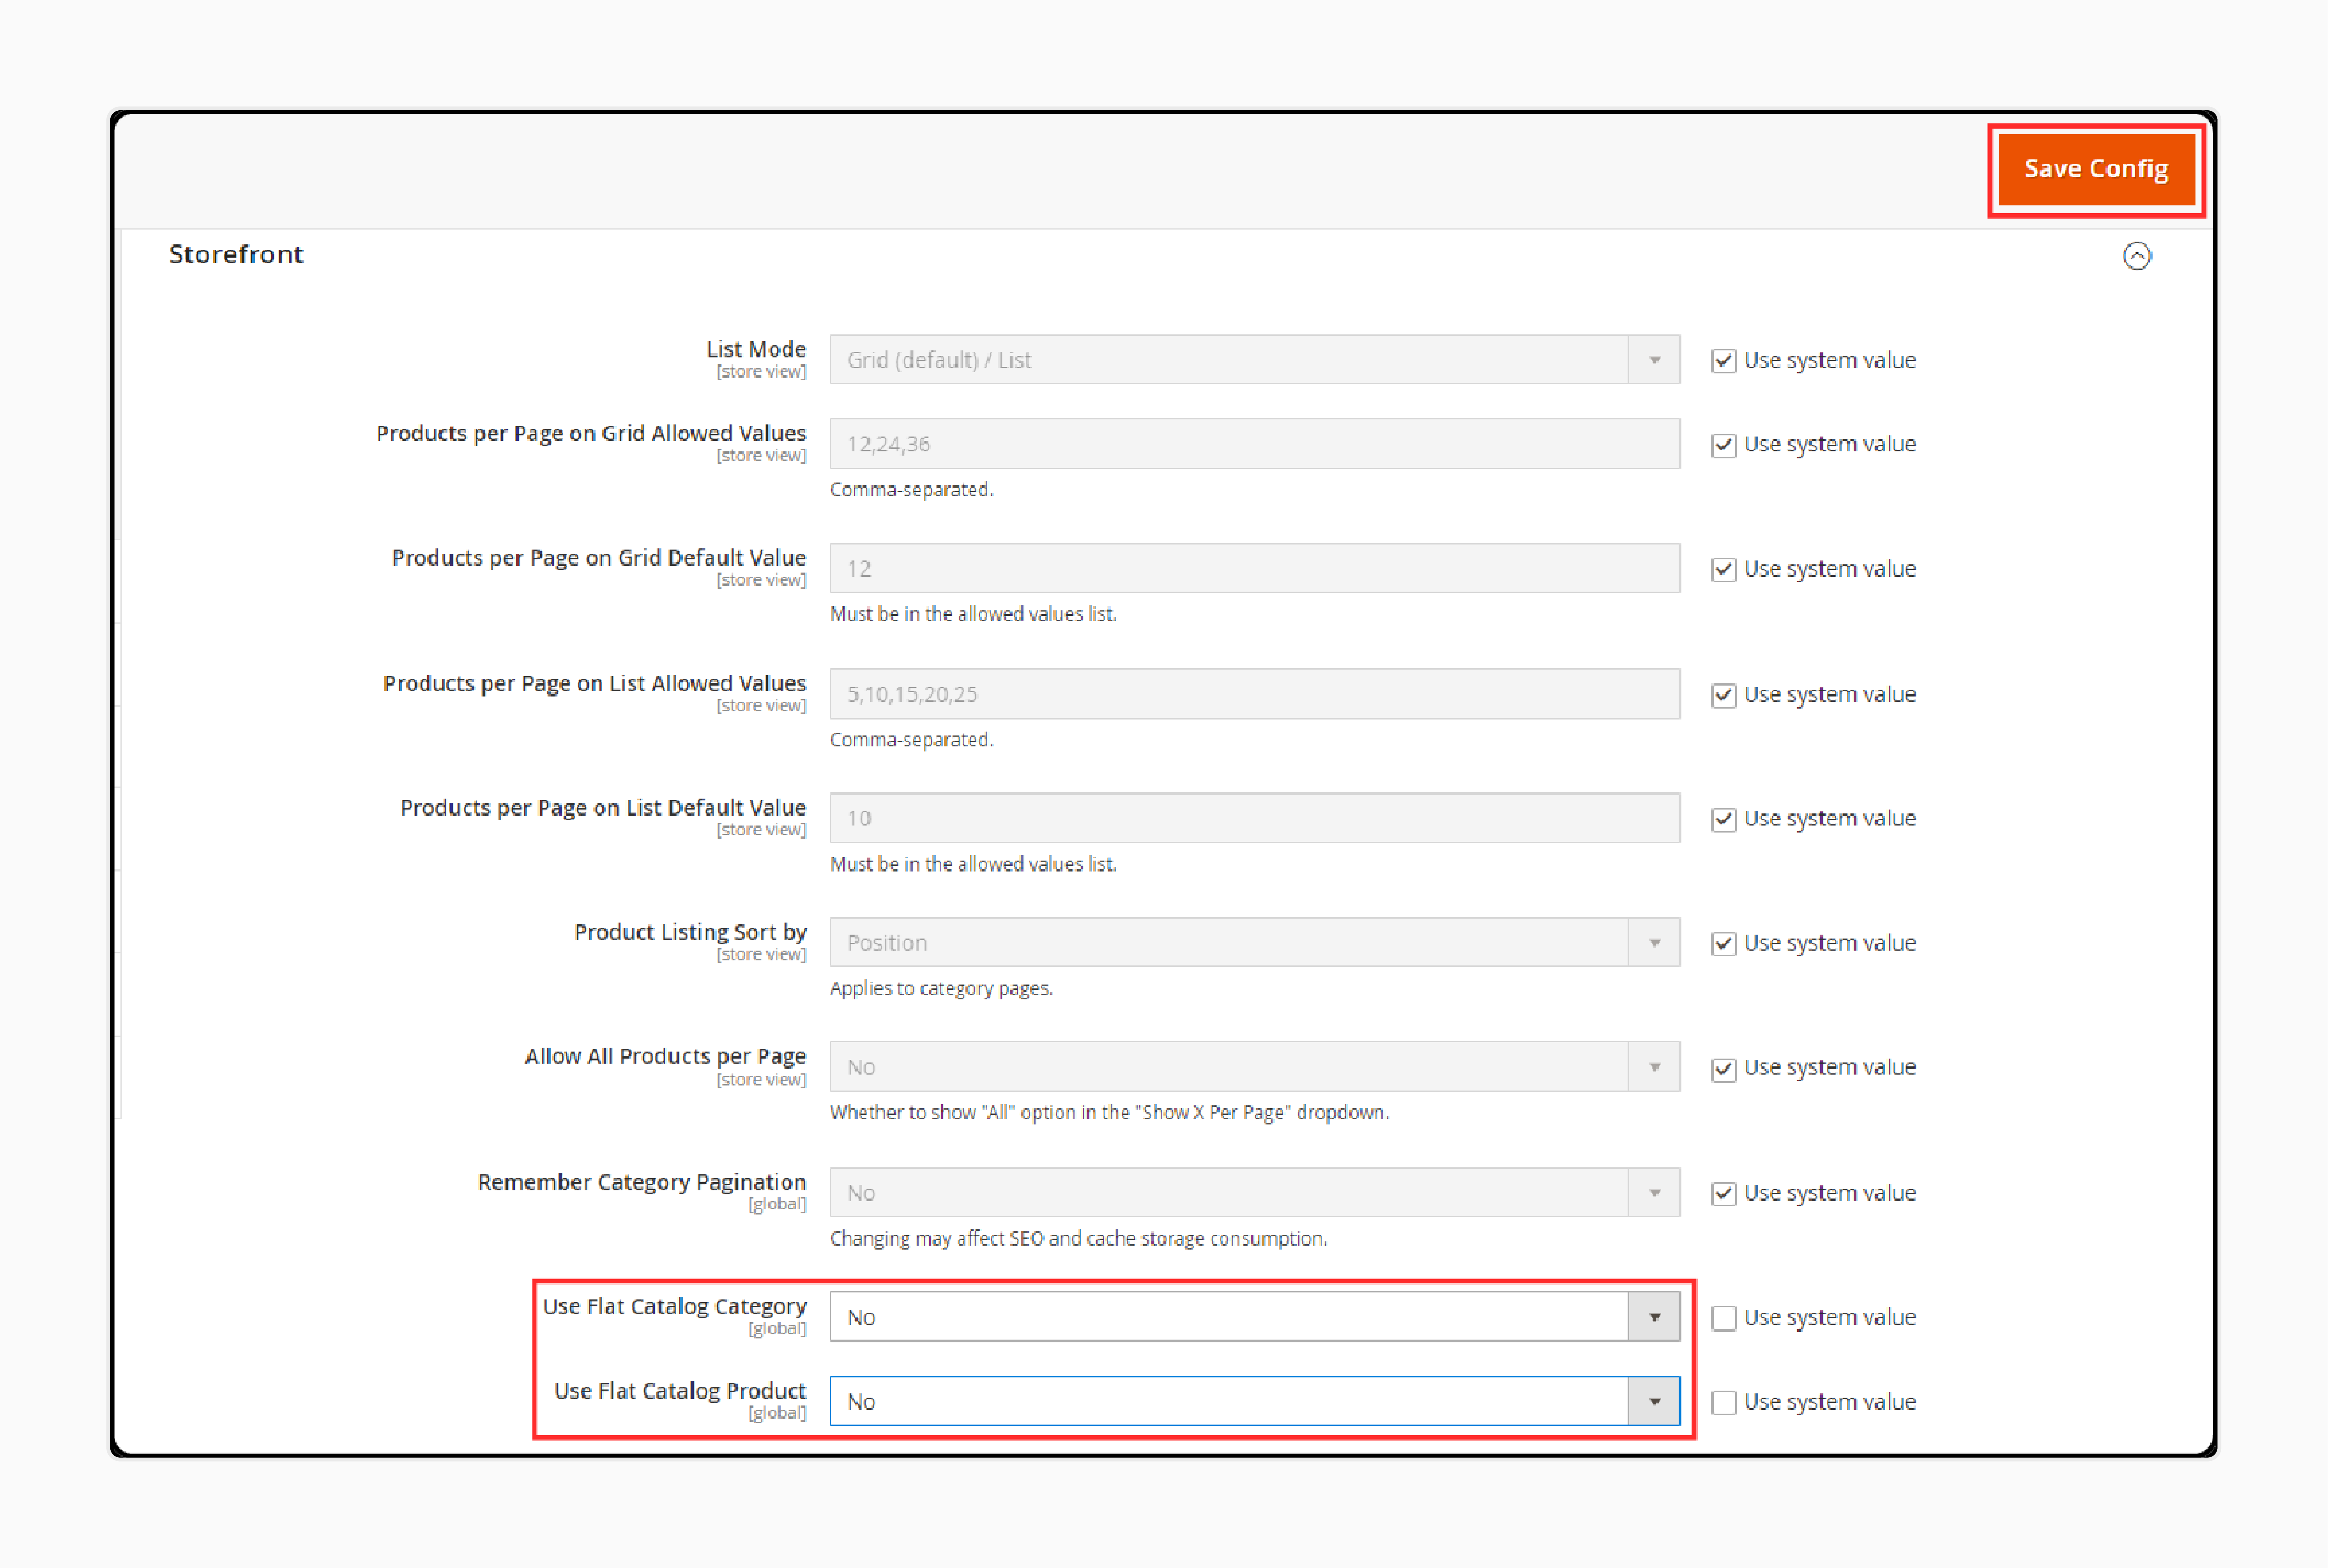Click the Storefront section heading
This screenshot has width=2328, height=1568.
pos(236,254)
